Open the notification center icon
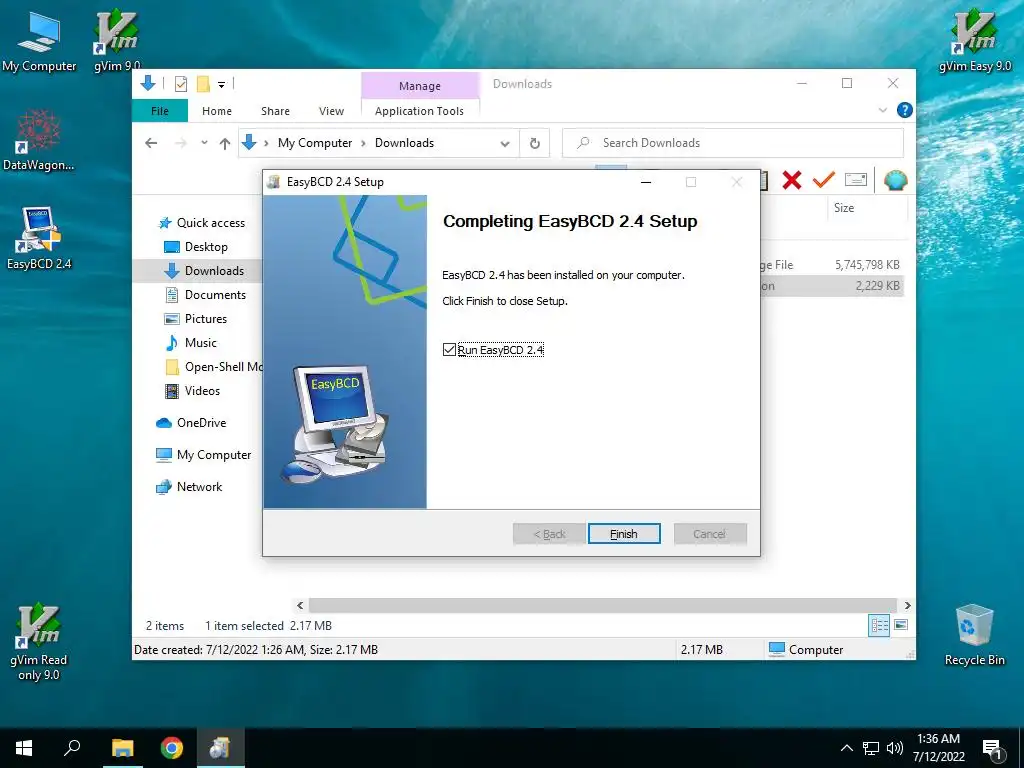1024x768 pixels. click(x=992, y=749)
